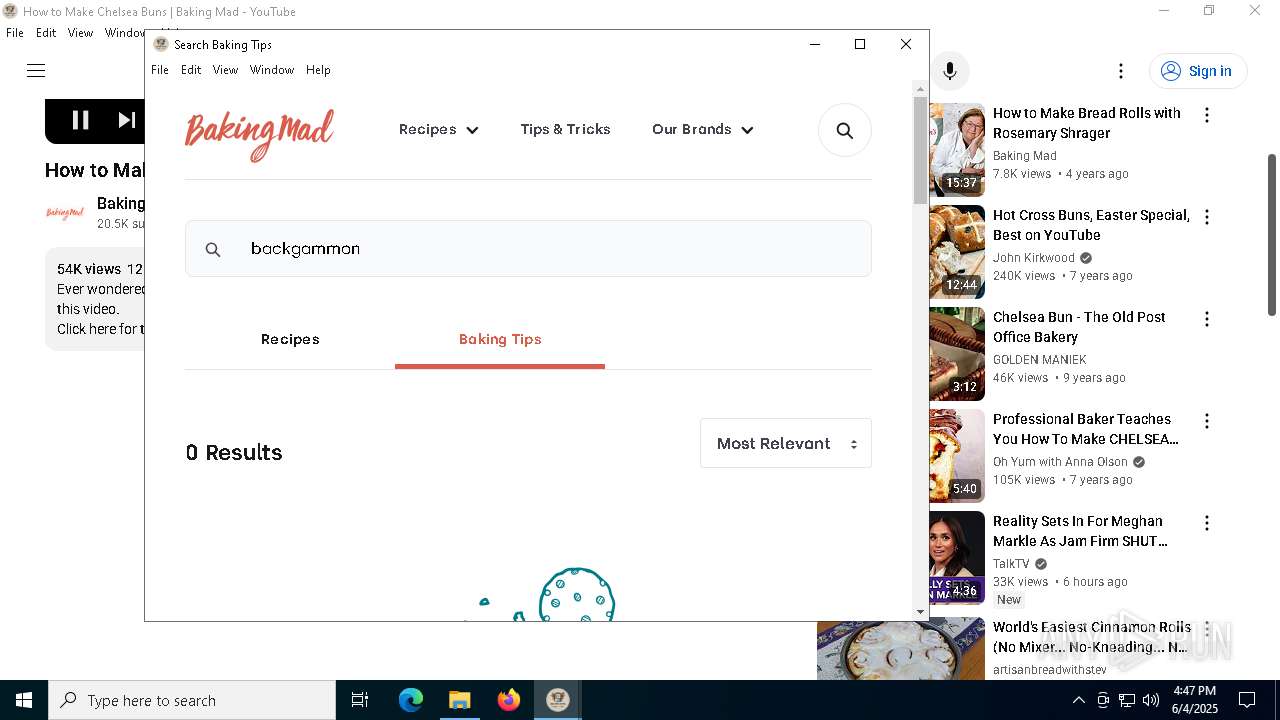Open the Chelsea Bun Old Post Office thumbnail
1280x720 pixels.
coord(957,354)
